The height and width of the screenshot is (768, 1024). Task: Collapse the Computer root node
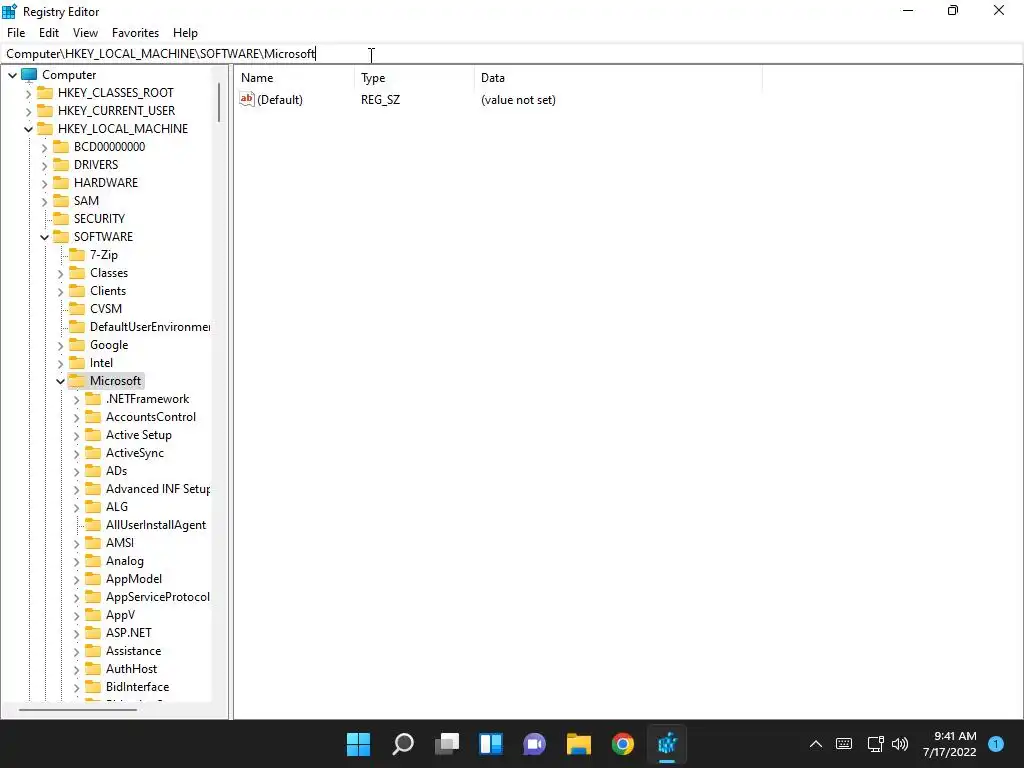pos(12,75)
